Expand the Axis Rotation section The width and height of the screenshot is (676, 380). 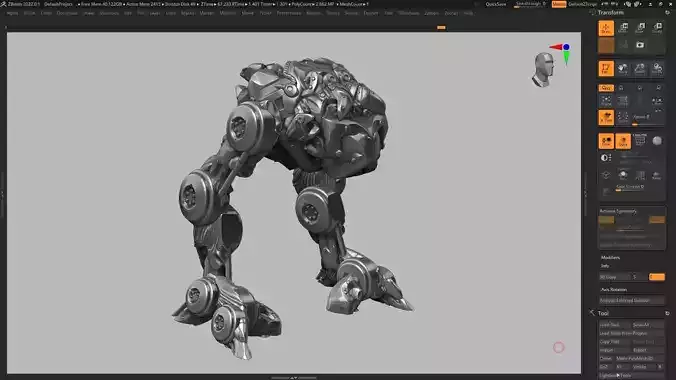(614, 289)
